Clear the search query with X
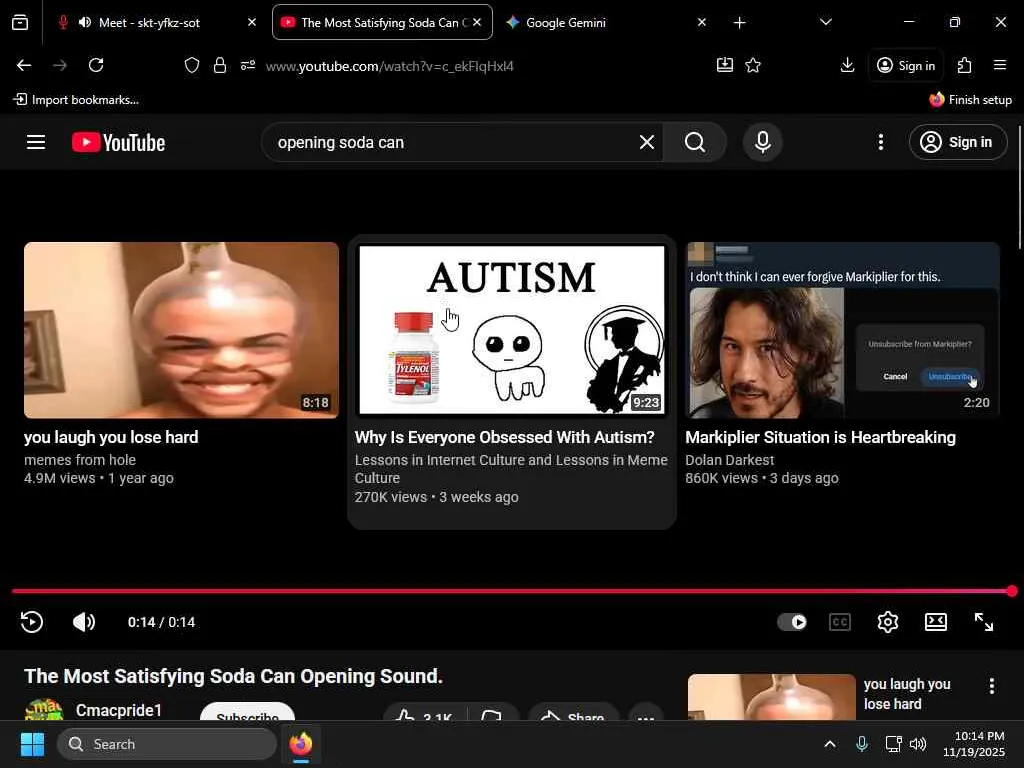 point(647,142)
